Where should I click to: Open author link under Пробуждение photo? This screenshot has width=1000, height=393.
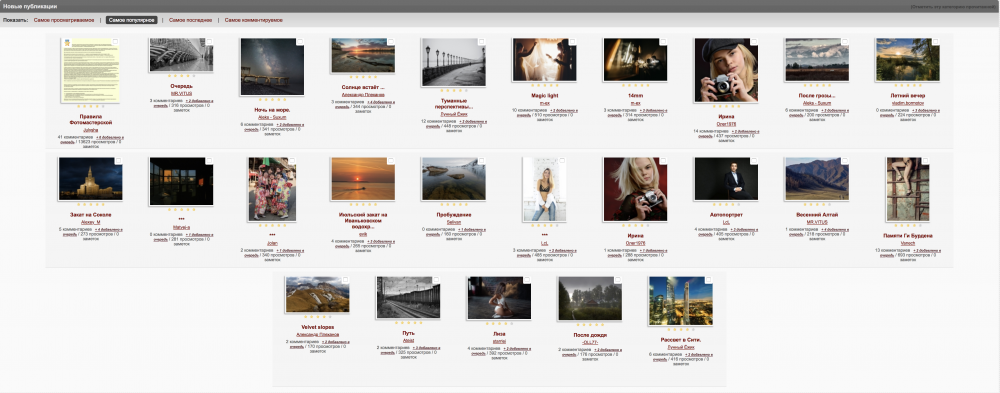pos(453,222)
